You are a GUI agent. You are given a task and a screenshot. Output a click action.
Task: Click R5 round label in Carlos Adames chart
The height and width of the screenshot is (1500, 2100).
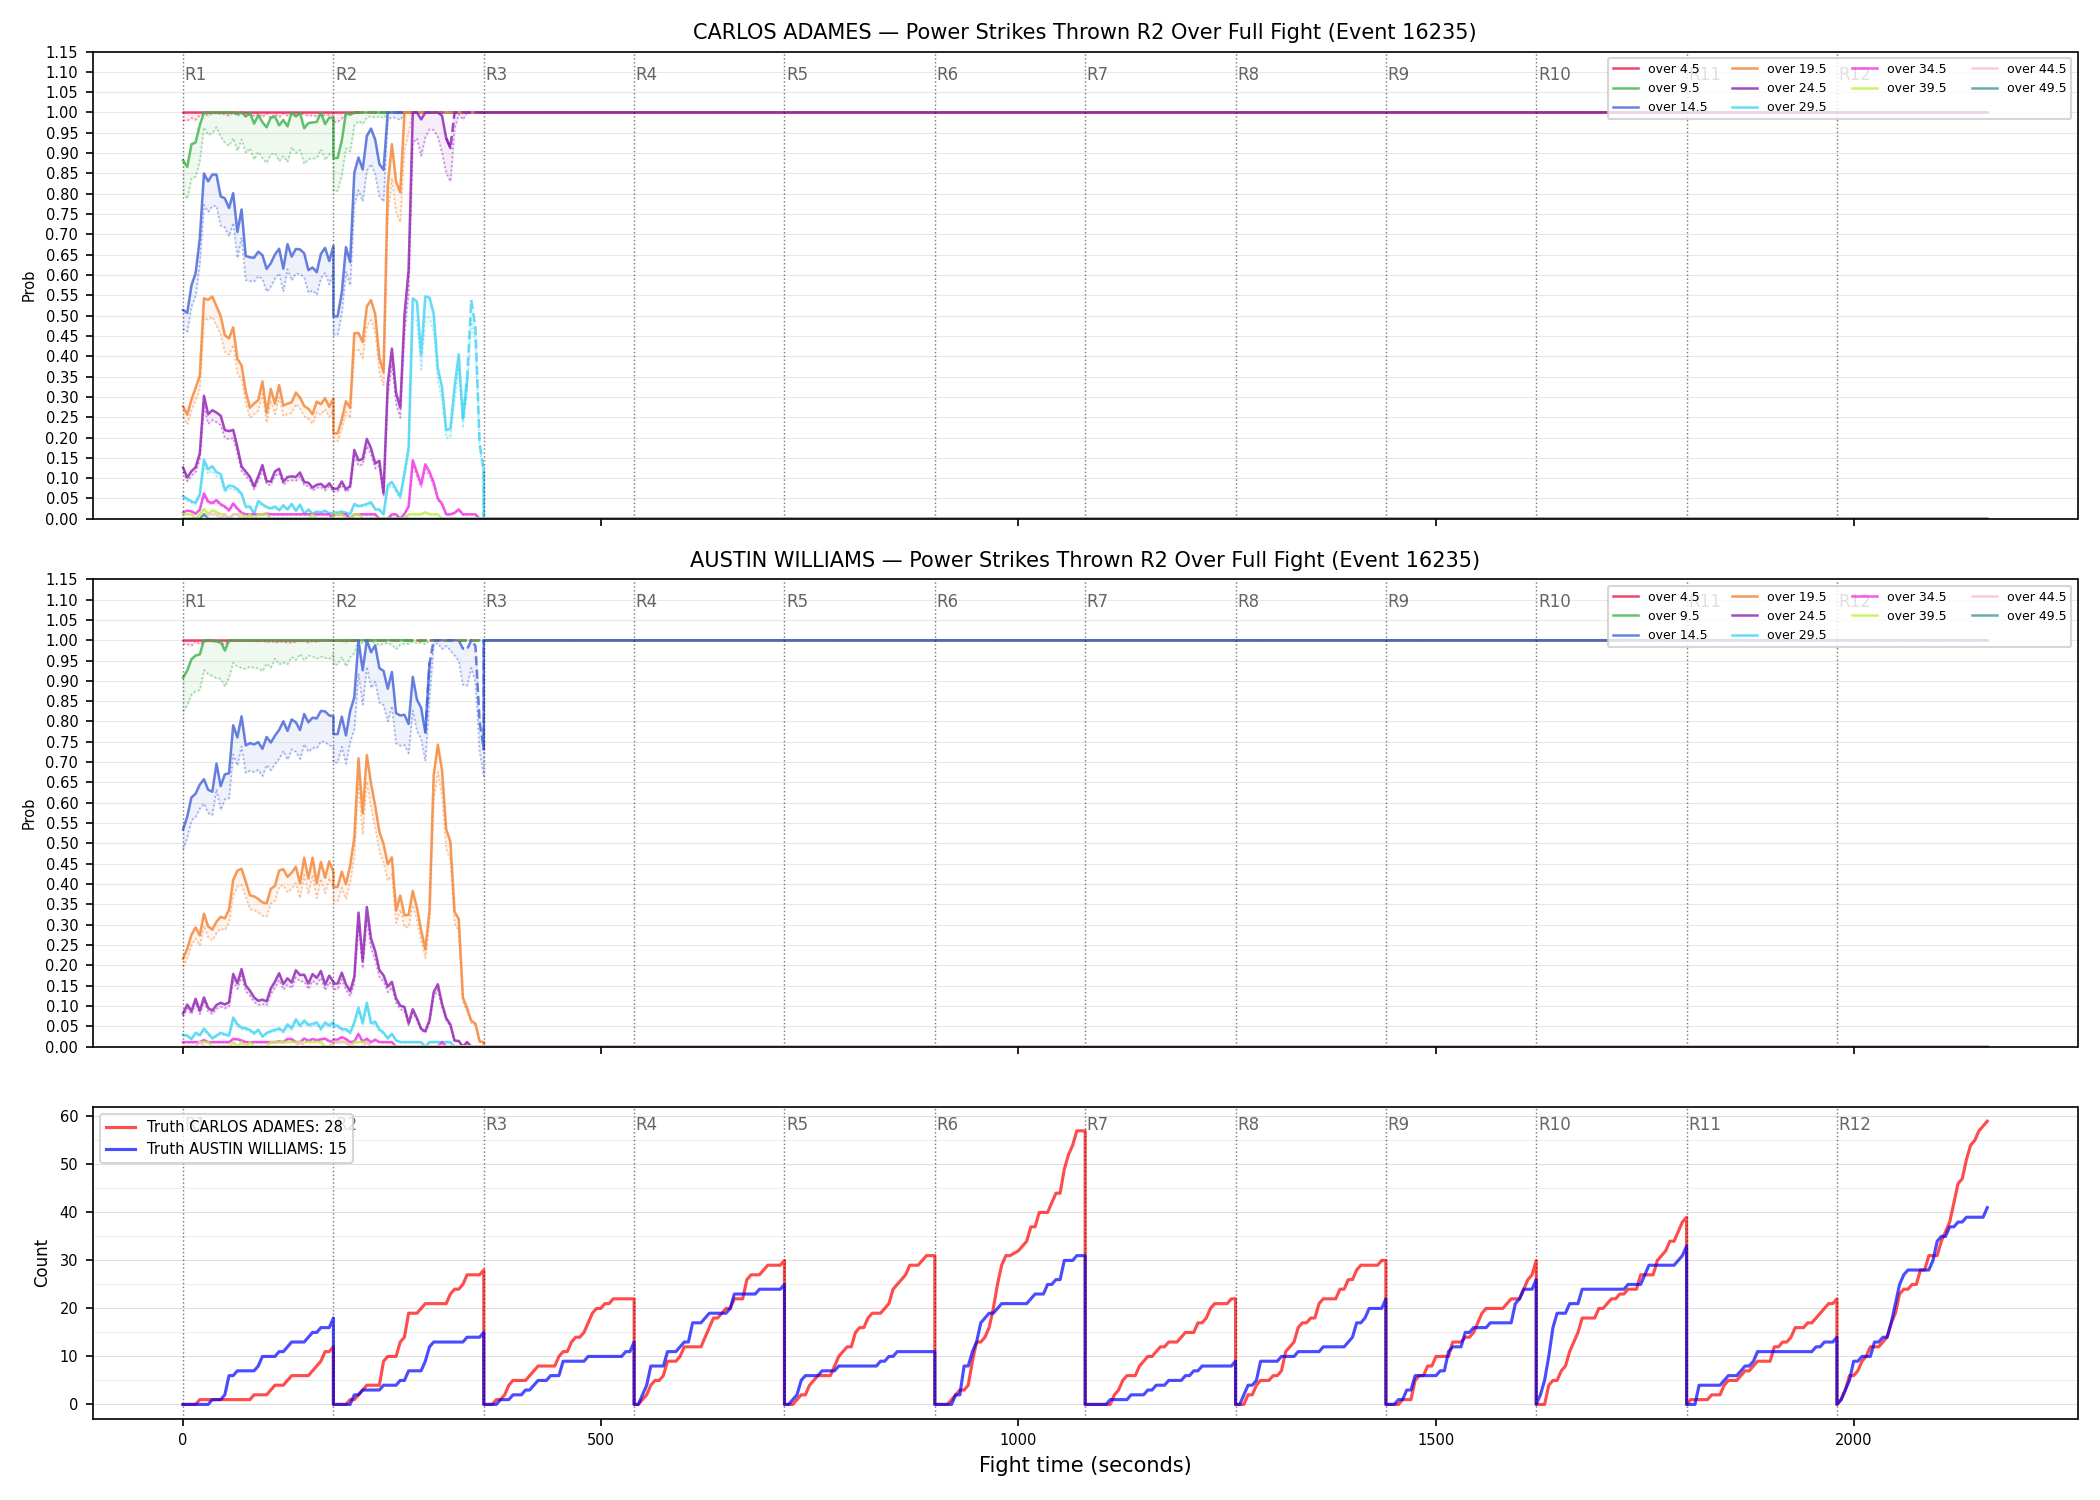(x=797, y=74)
